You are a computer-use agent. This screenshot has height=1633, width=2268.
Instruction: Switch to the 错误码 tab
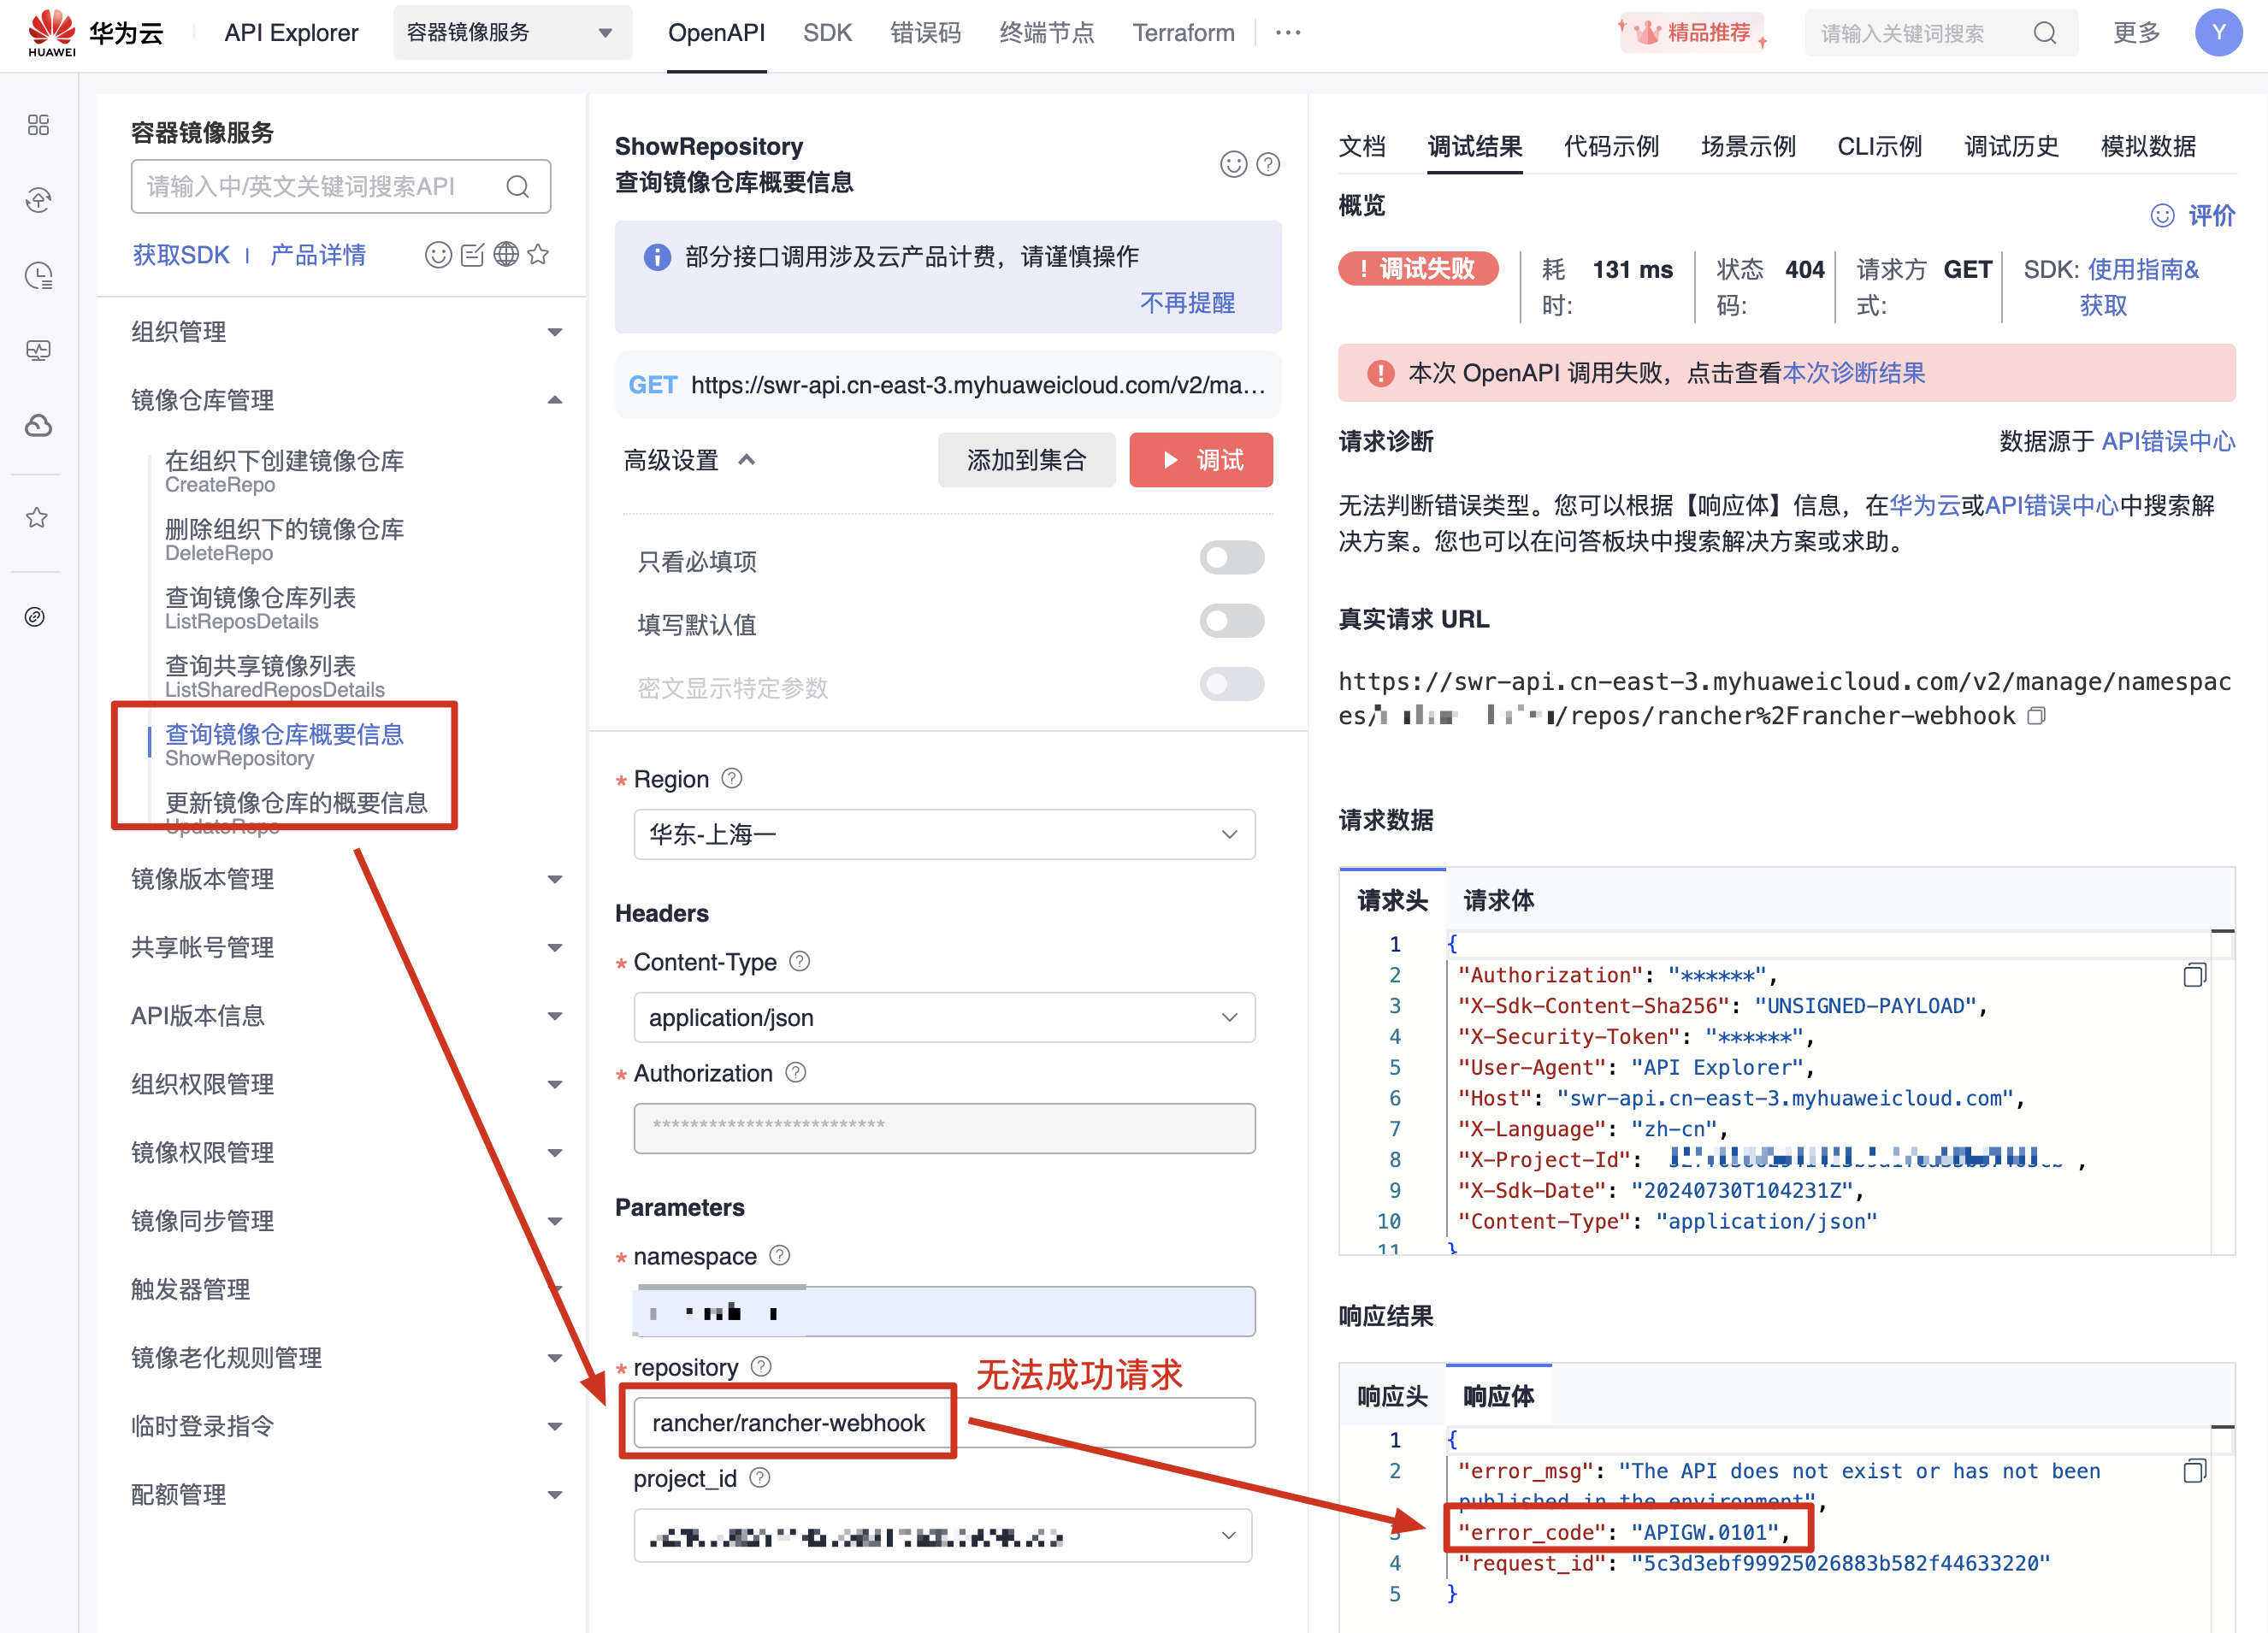pyautogui.click(x=925, y=33)
